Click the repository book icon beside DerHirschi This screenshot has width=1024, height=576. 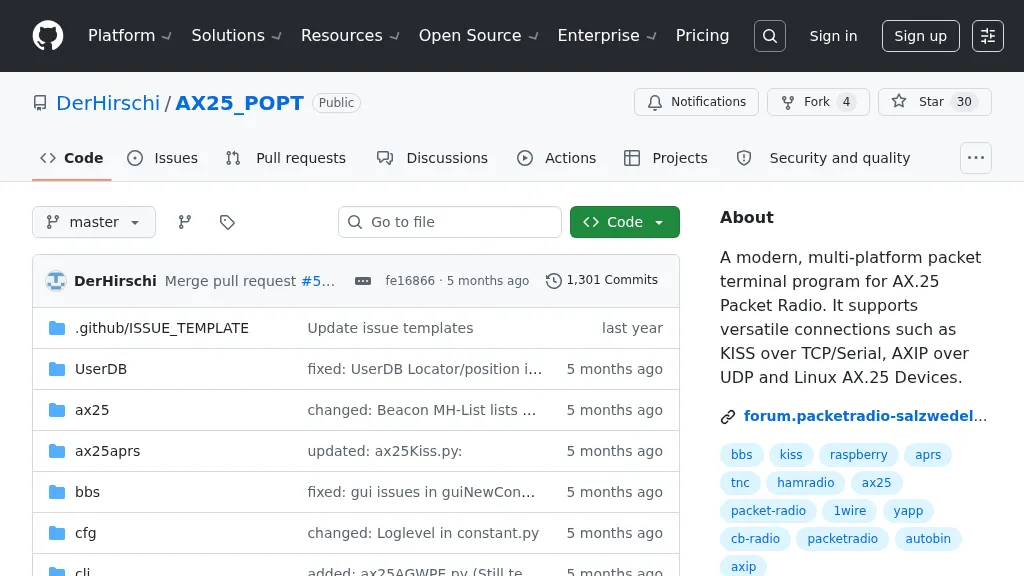(39, 102)
